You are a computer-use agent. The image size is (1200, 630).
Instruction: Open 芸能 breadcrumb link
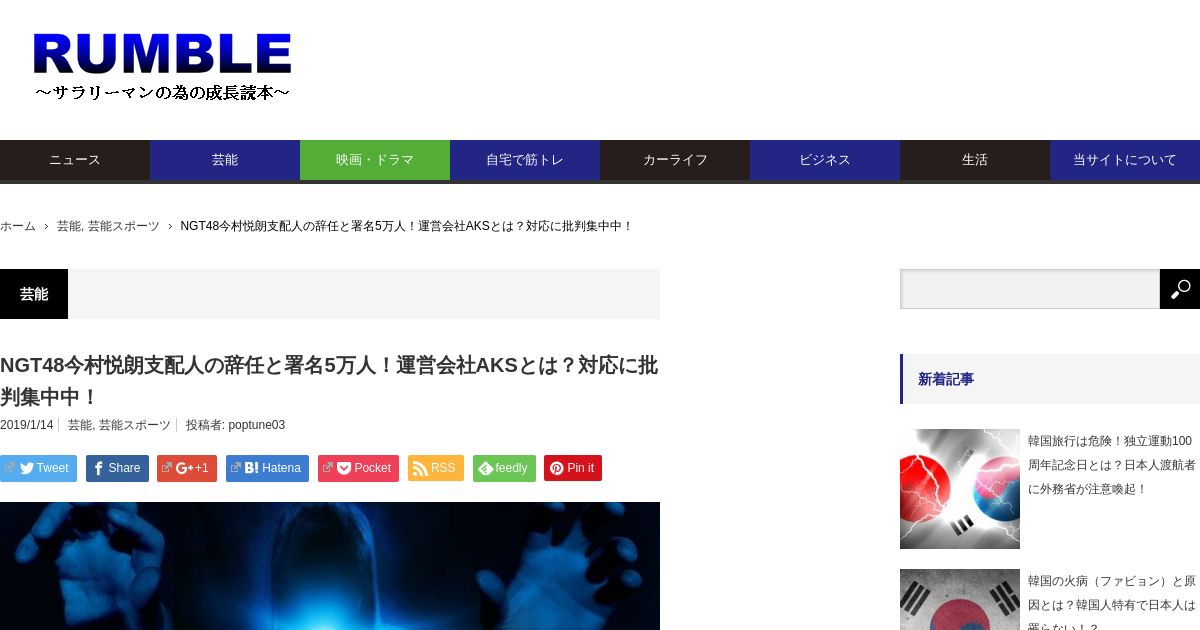pos(69,226)
